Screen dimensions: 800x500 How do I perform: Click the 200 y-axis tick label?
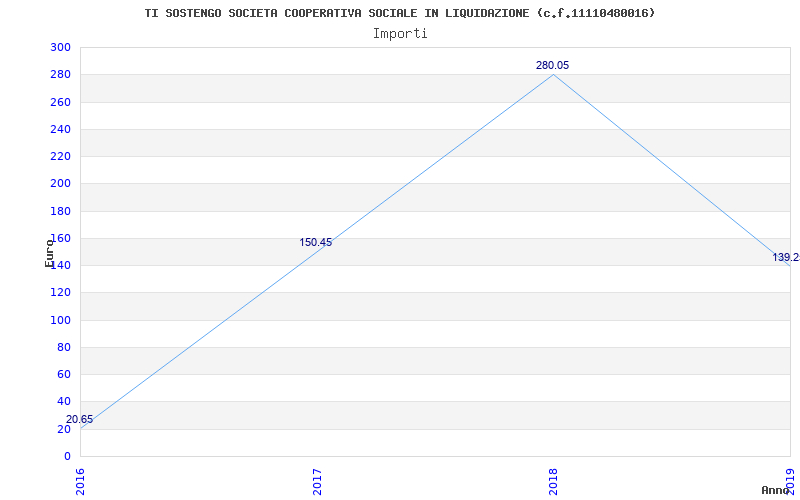(x=60, y=184)
